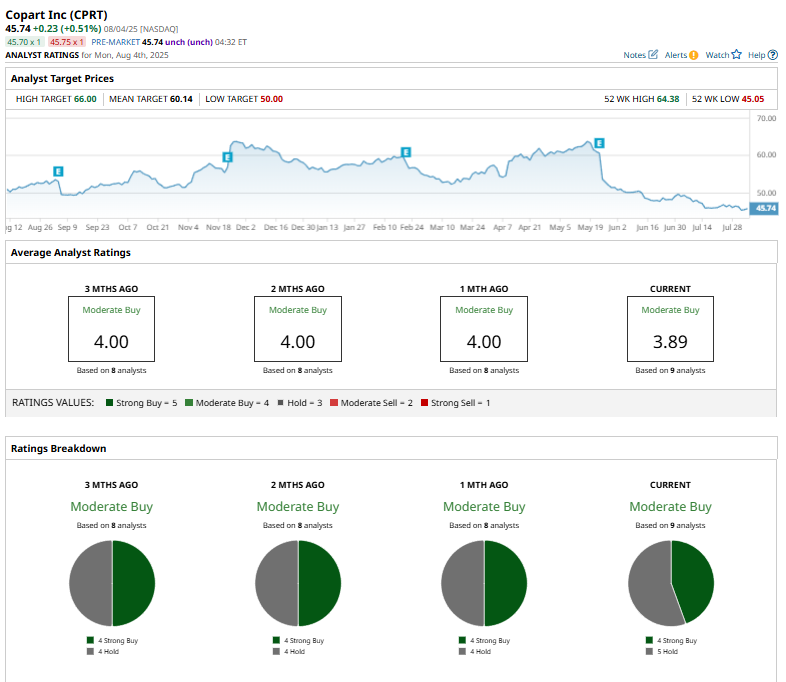Click the Alerts link
The image size is (786, 682).
pyautogui.click(x=676, y=55)
